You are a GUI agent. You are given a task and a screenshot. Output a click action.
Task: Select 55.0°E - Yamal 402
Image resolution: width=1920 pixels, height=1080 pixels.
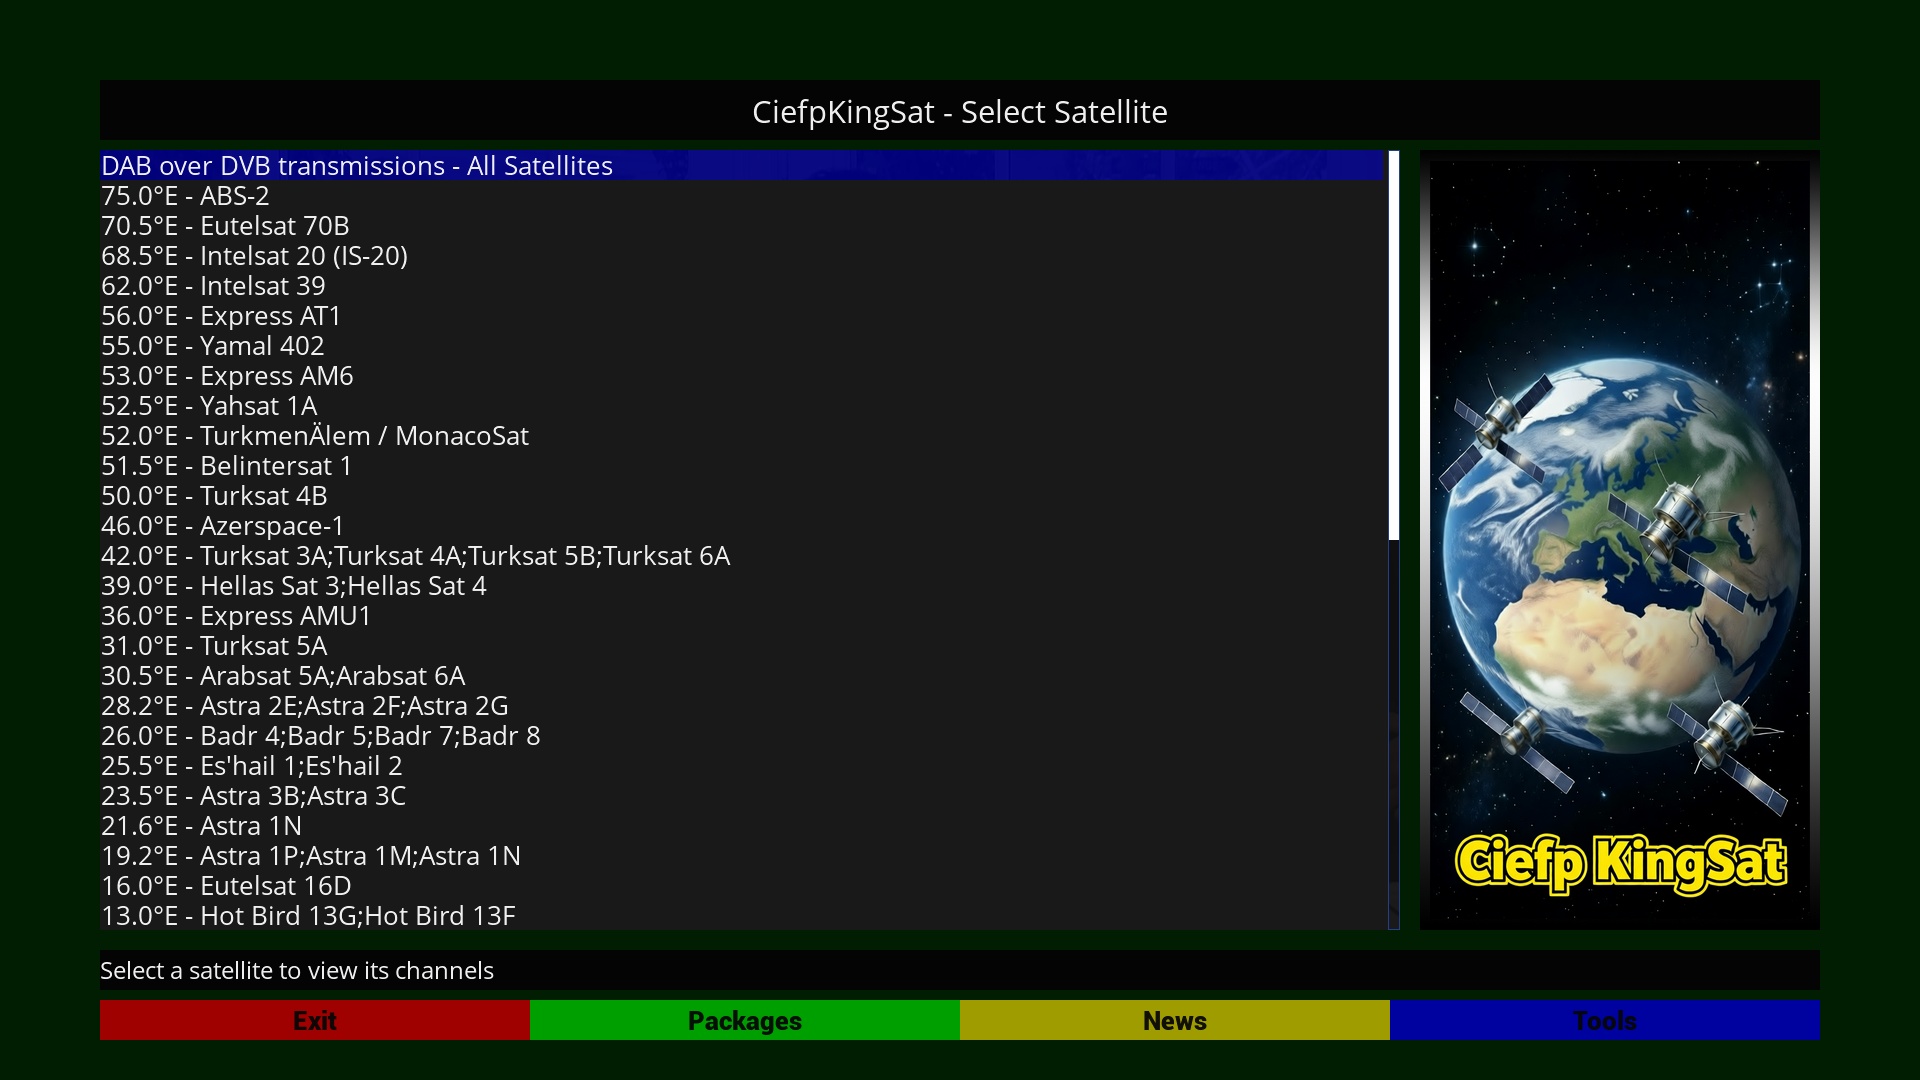pos(741,345)
